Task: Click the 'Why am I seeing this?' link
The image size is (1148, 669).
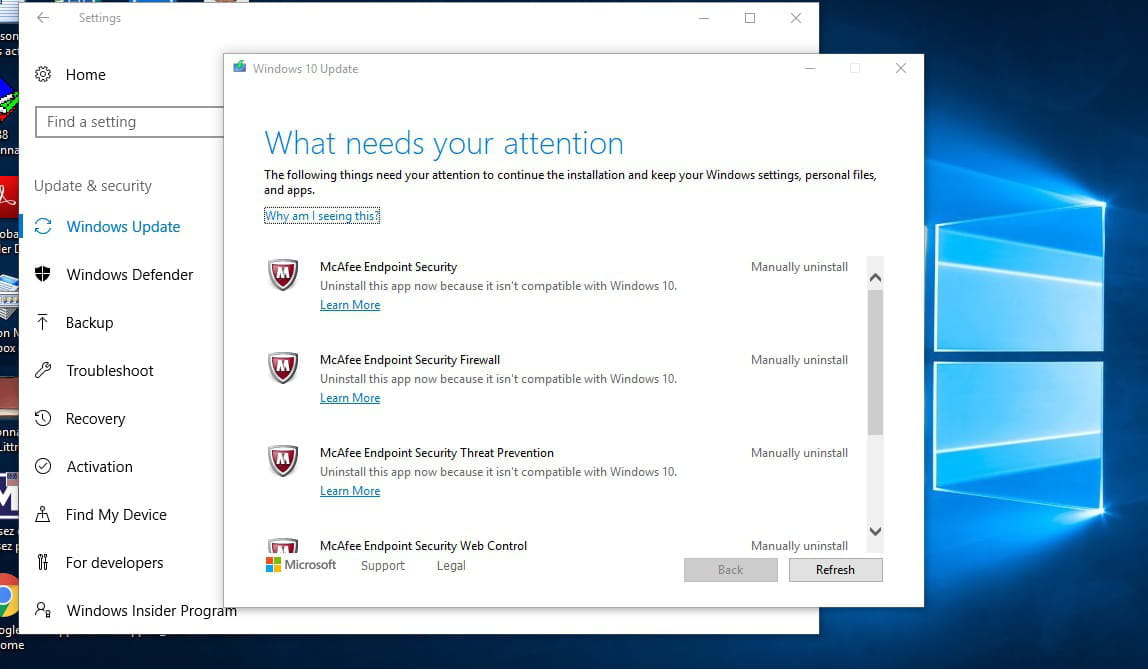Action: (x=322, y=216)
